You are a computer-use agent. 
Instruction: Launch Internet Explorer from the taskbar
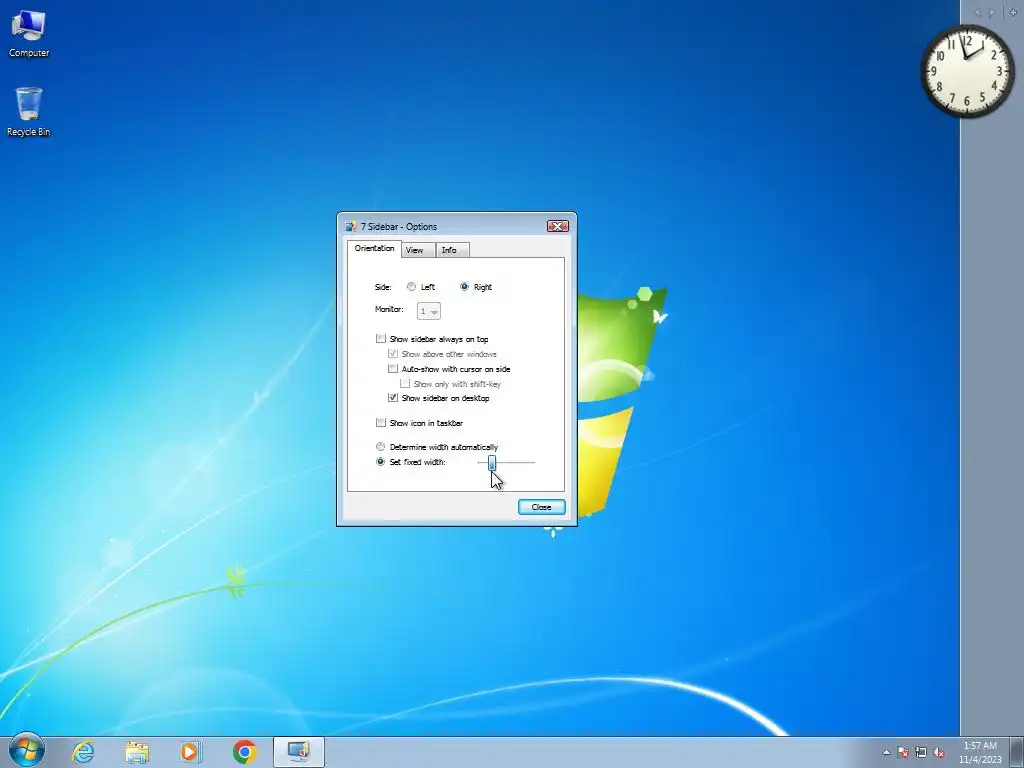(83, 752)
